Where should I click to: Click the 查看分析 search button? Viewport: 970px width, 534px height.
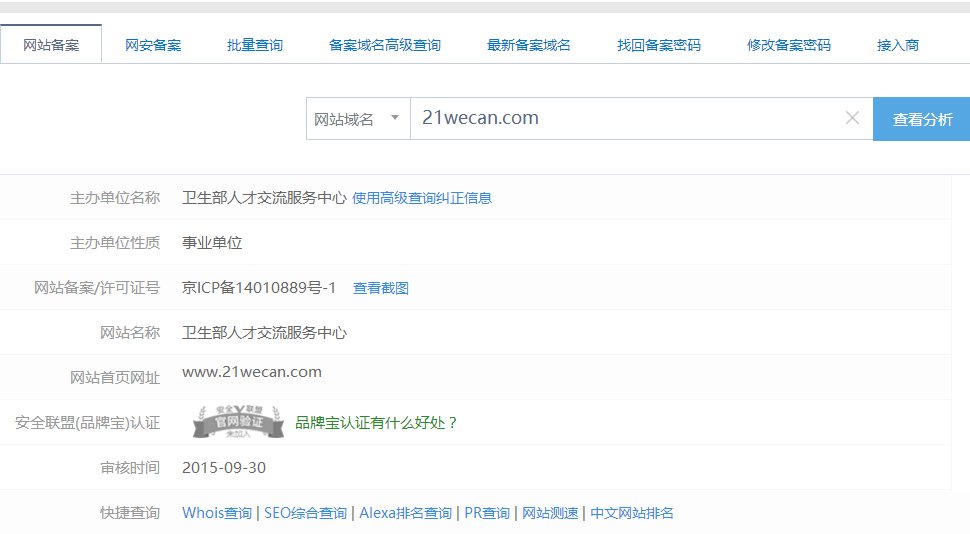pyautogui.click(x=922, y=119)
